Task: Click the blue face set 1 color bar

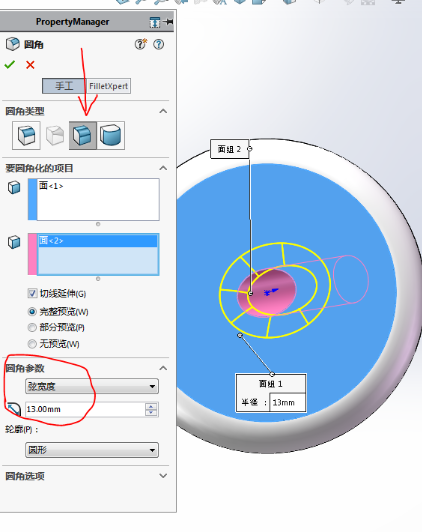Action: [33, 200]
